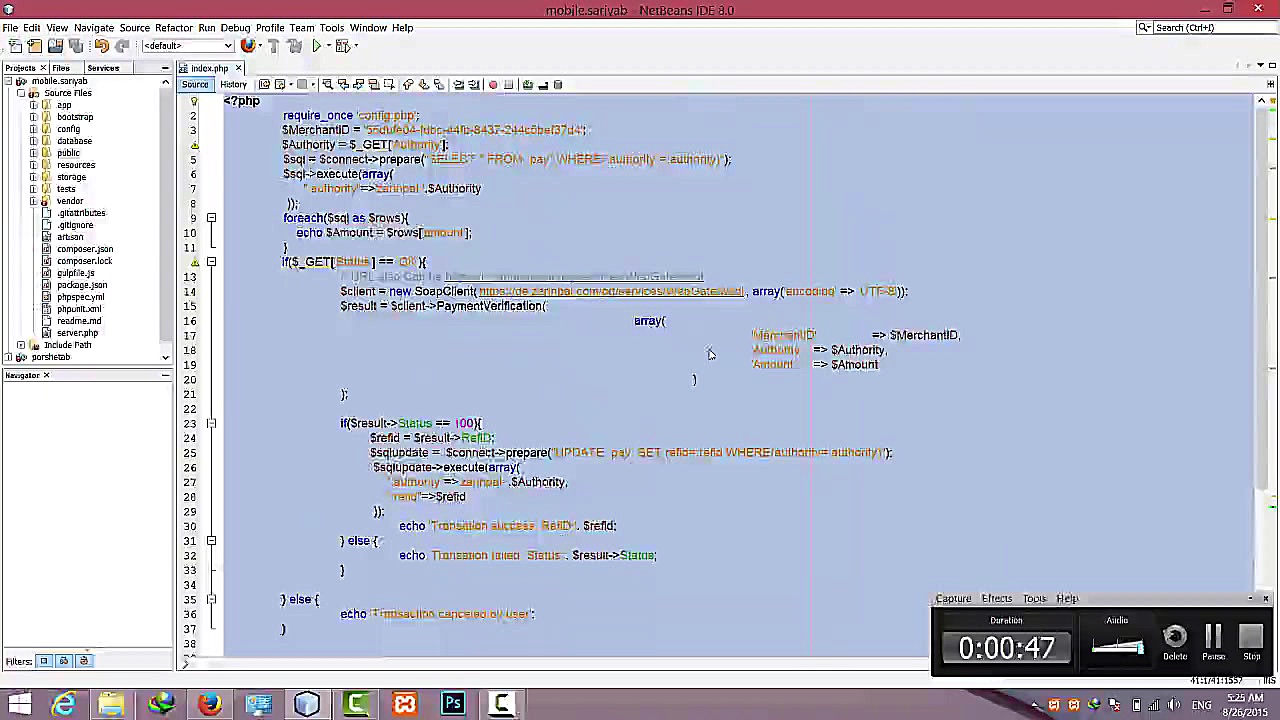
Task: Open the recorder's Effects menu
Action: [x=996, y=599]
